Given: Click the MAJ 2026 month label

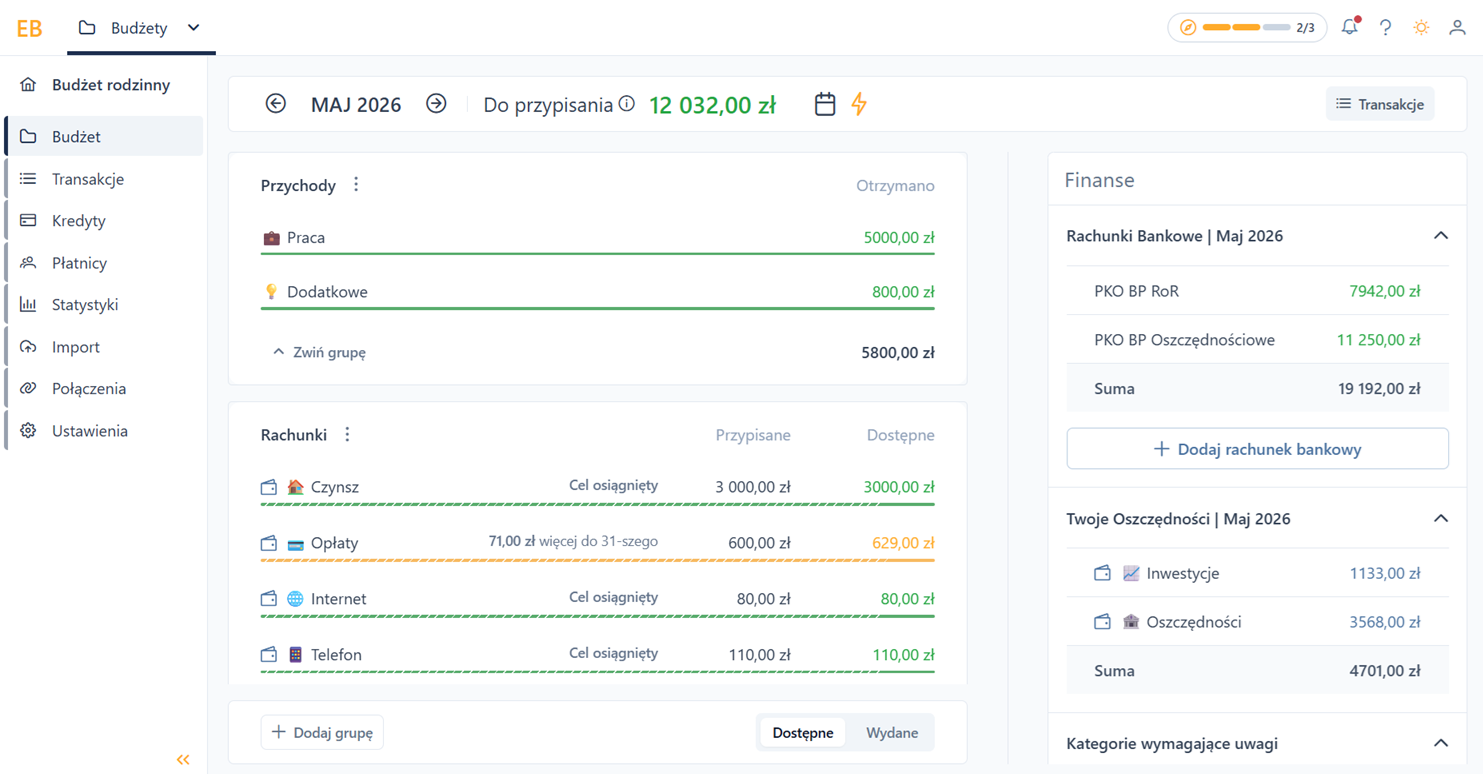Looking at the screenshot, I should (x=356, y=104).
